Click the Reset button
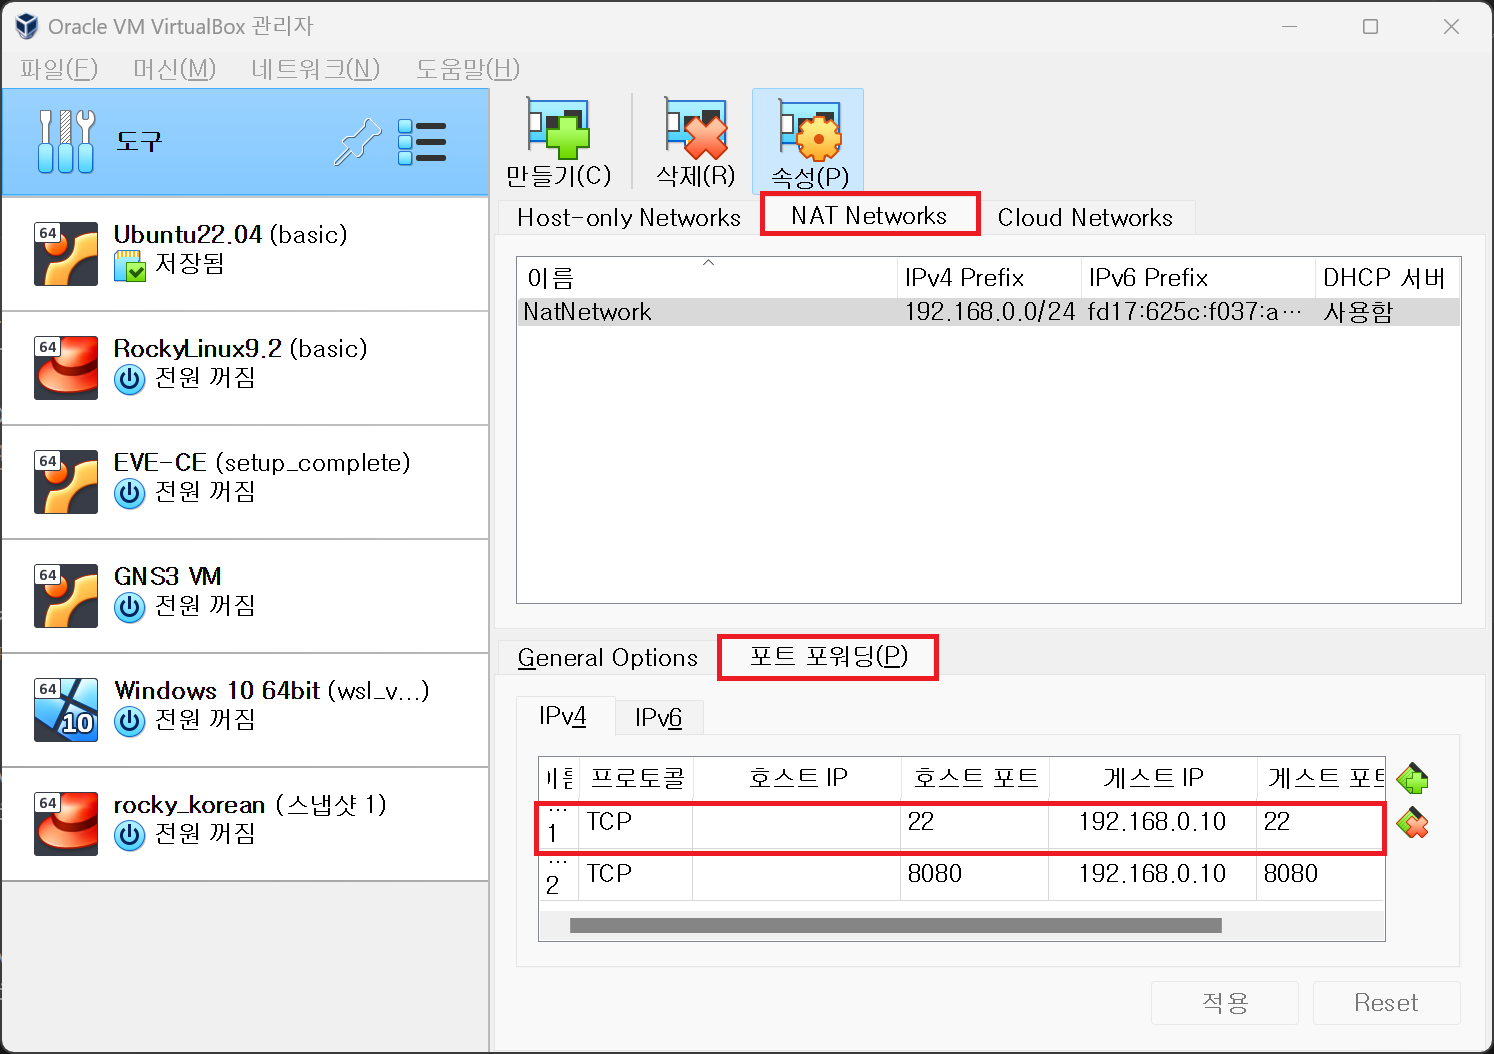The height and width of the screenshot is (1054, 1494). coord(1386,1002)
